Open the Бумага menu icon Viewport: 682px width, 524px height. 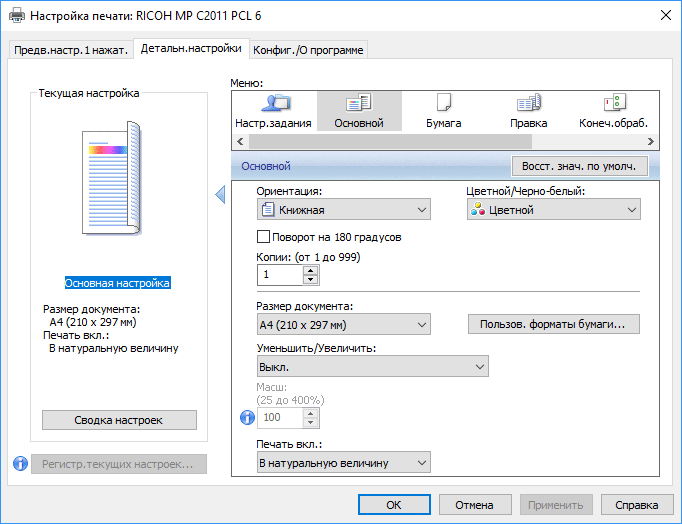tap(444, 111)
